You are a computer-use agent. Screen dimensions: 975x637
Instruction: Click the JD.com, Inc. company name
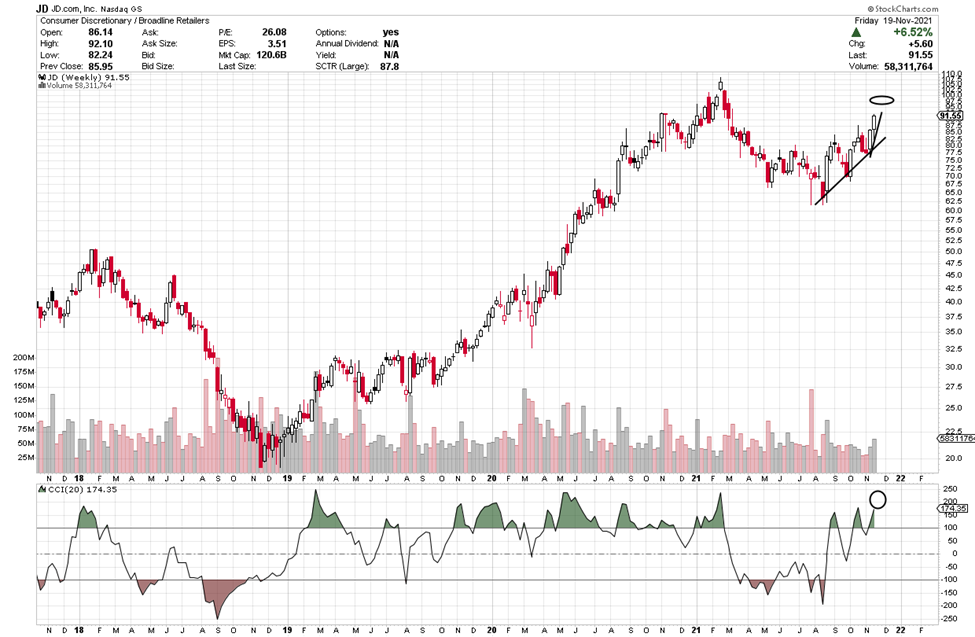74,9
